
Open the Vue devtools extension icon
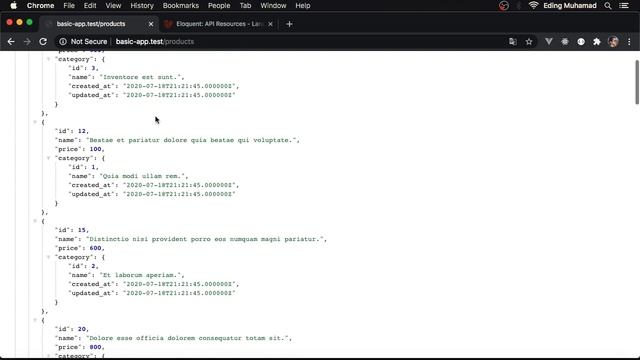click(x=549, y=42)
